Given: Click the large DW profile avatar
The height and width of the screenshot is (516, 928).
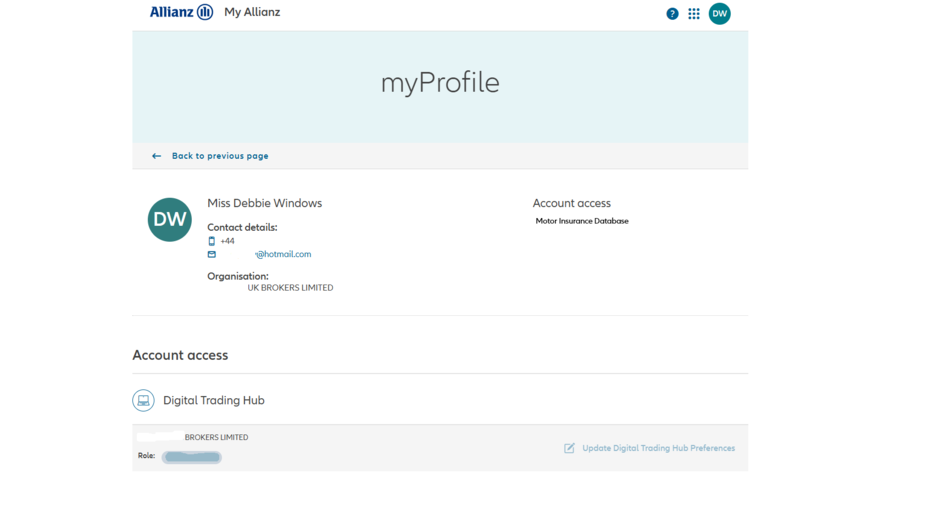Looking at the screenshot, I should (x=169, y=220).
